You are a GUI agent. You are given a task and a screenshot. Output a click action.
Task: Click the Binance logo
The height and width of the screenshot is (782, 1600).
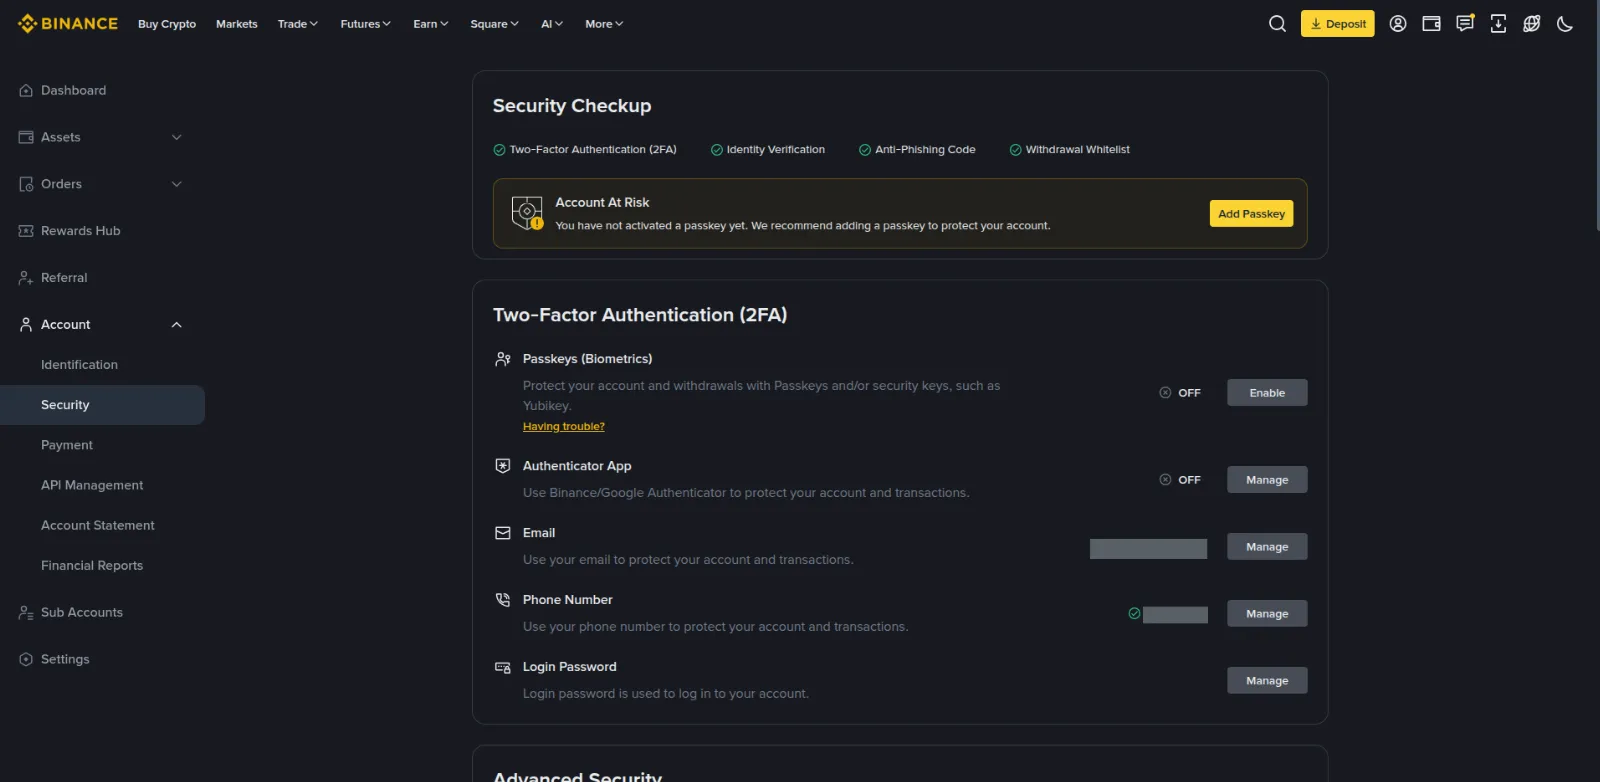[68, 23]
